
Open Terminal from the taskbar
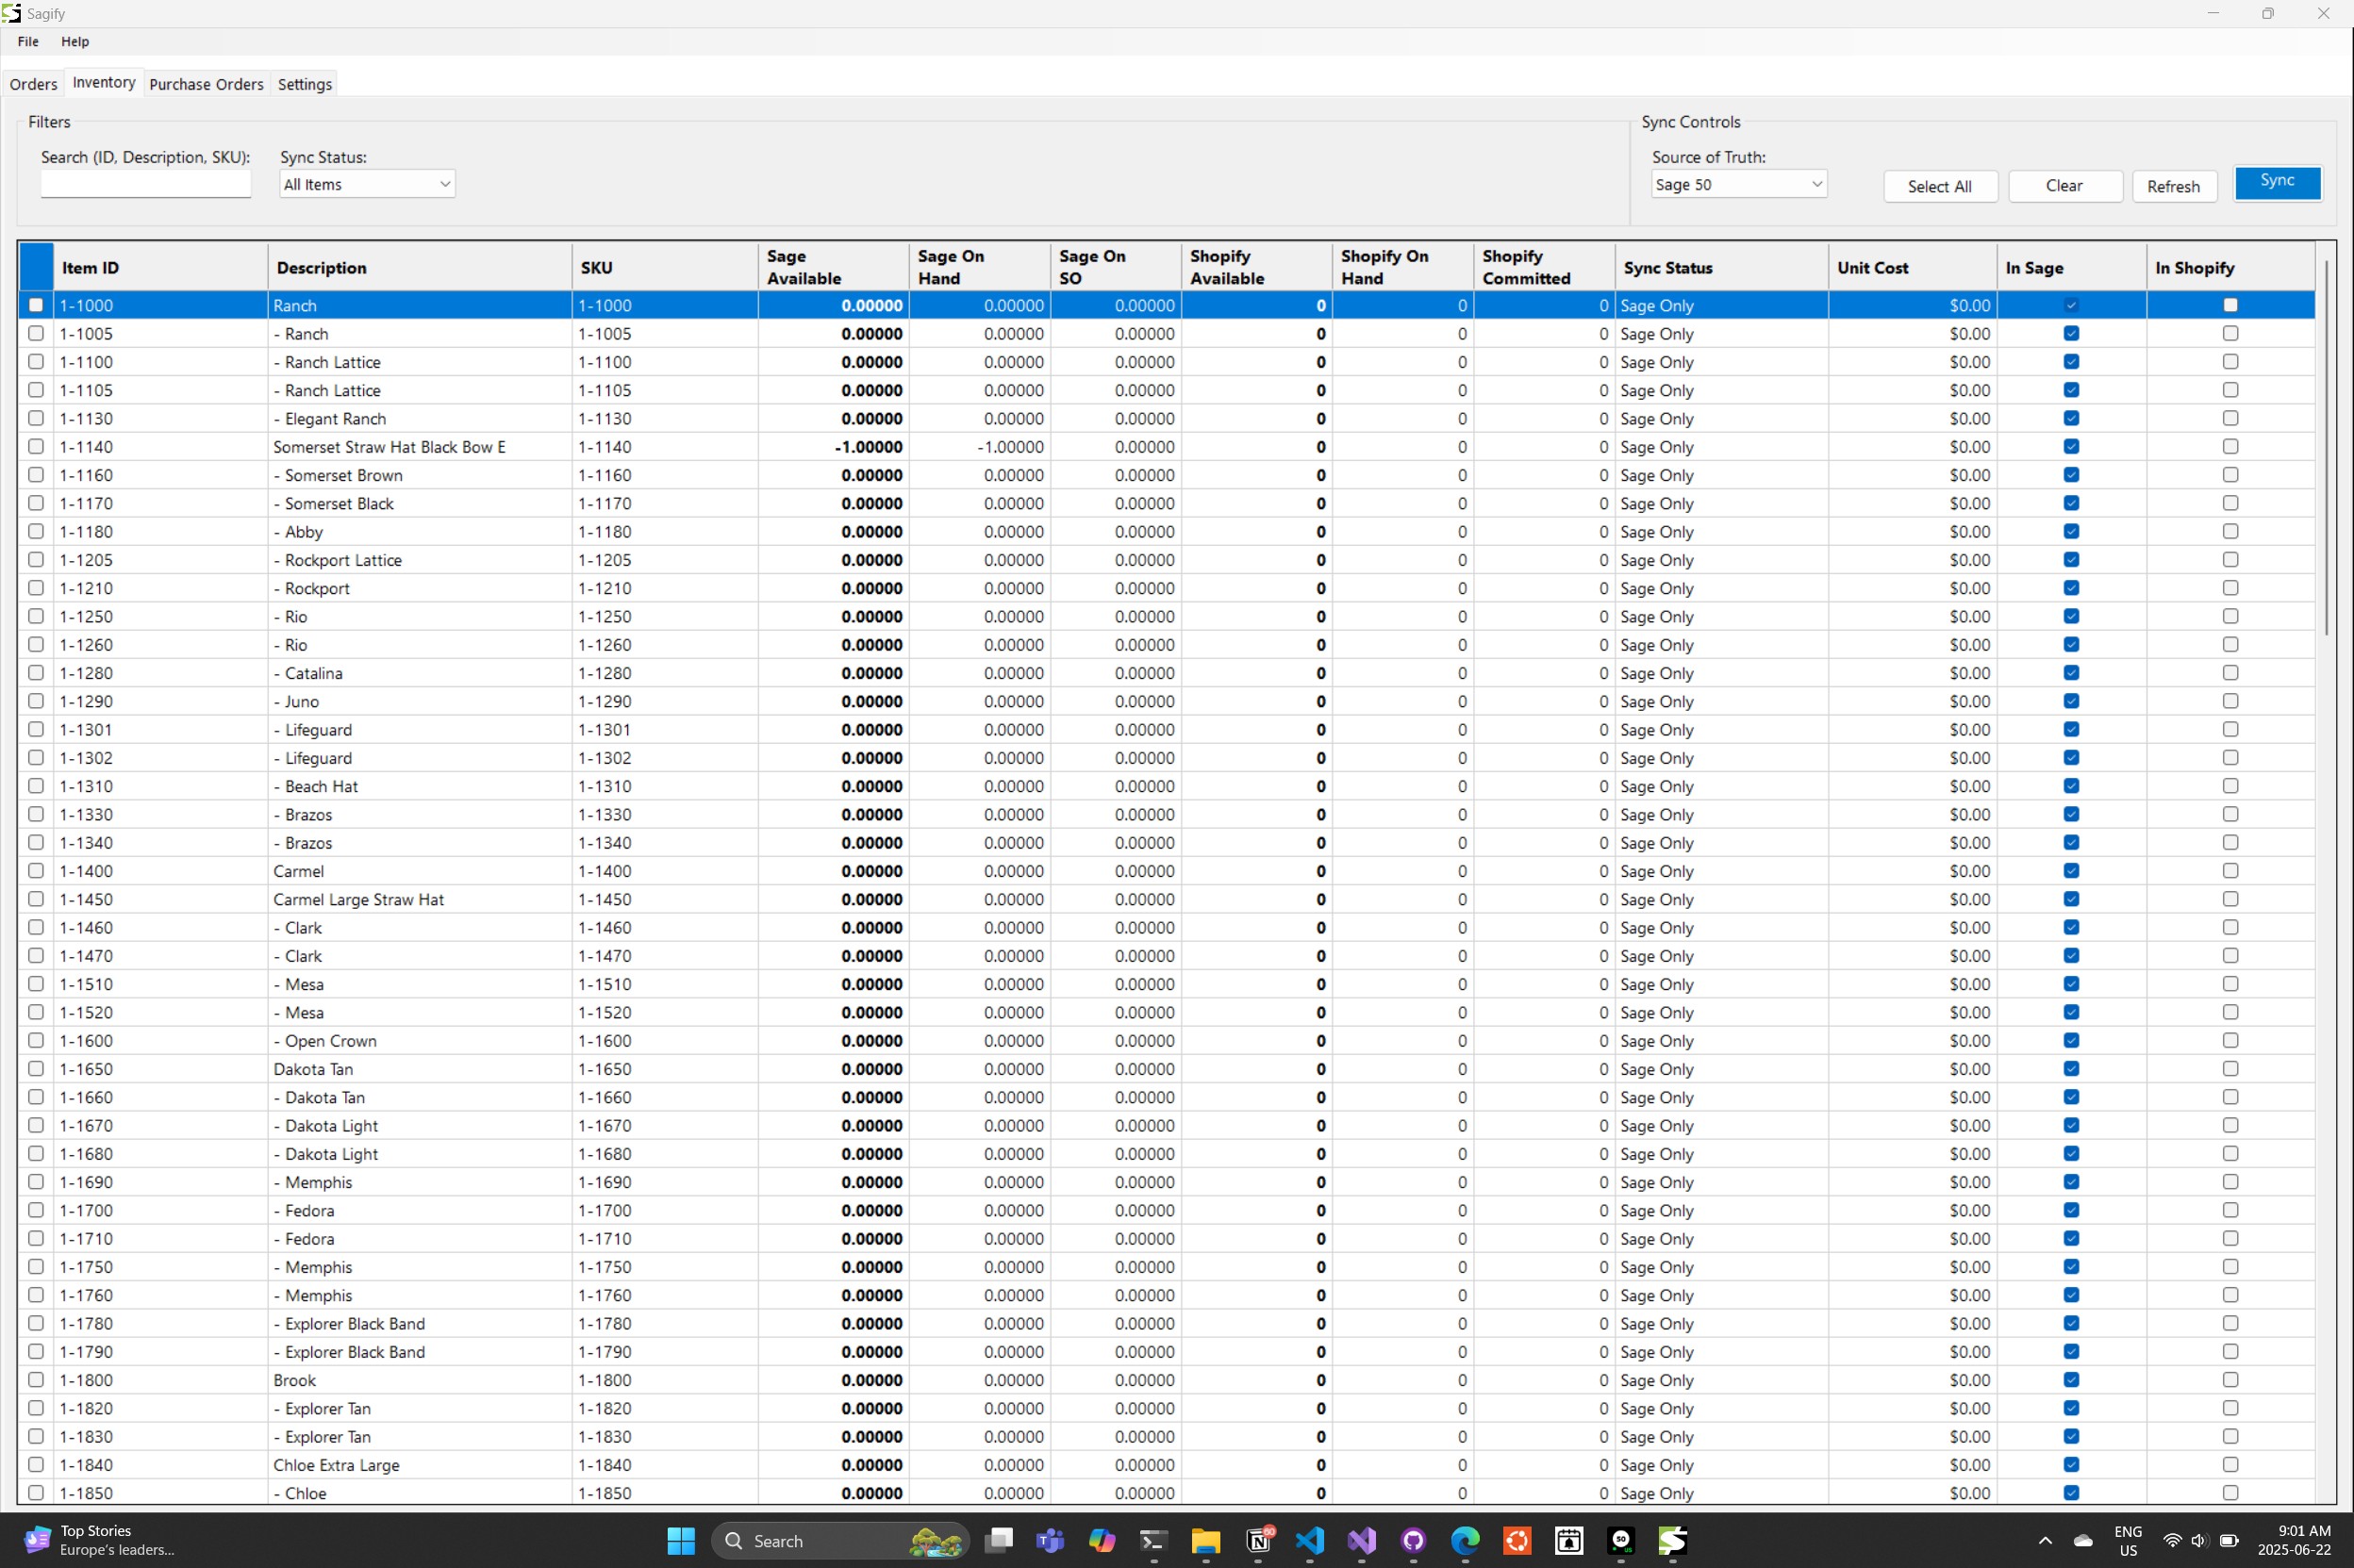coord(1154,1540)
